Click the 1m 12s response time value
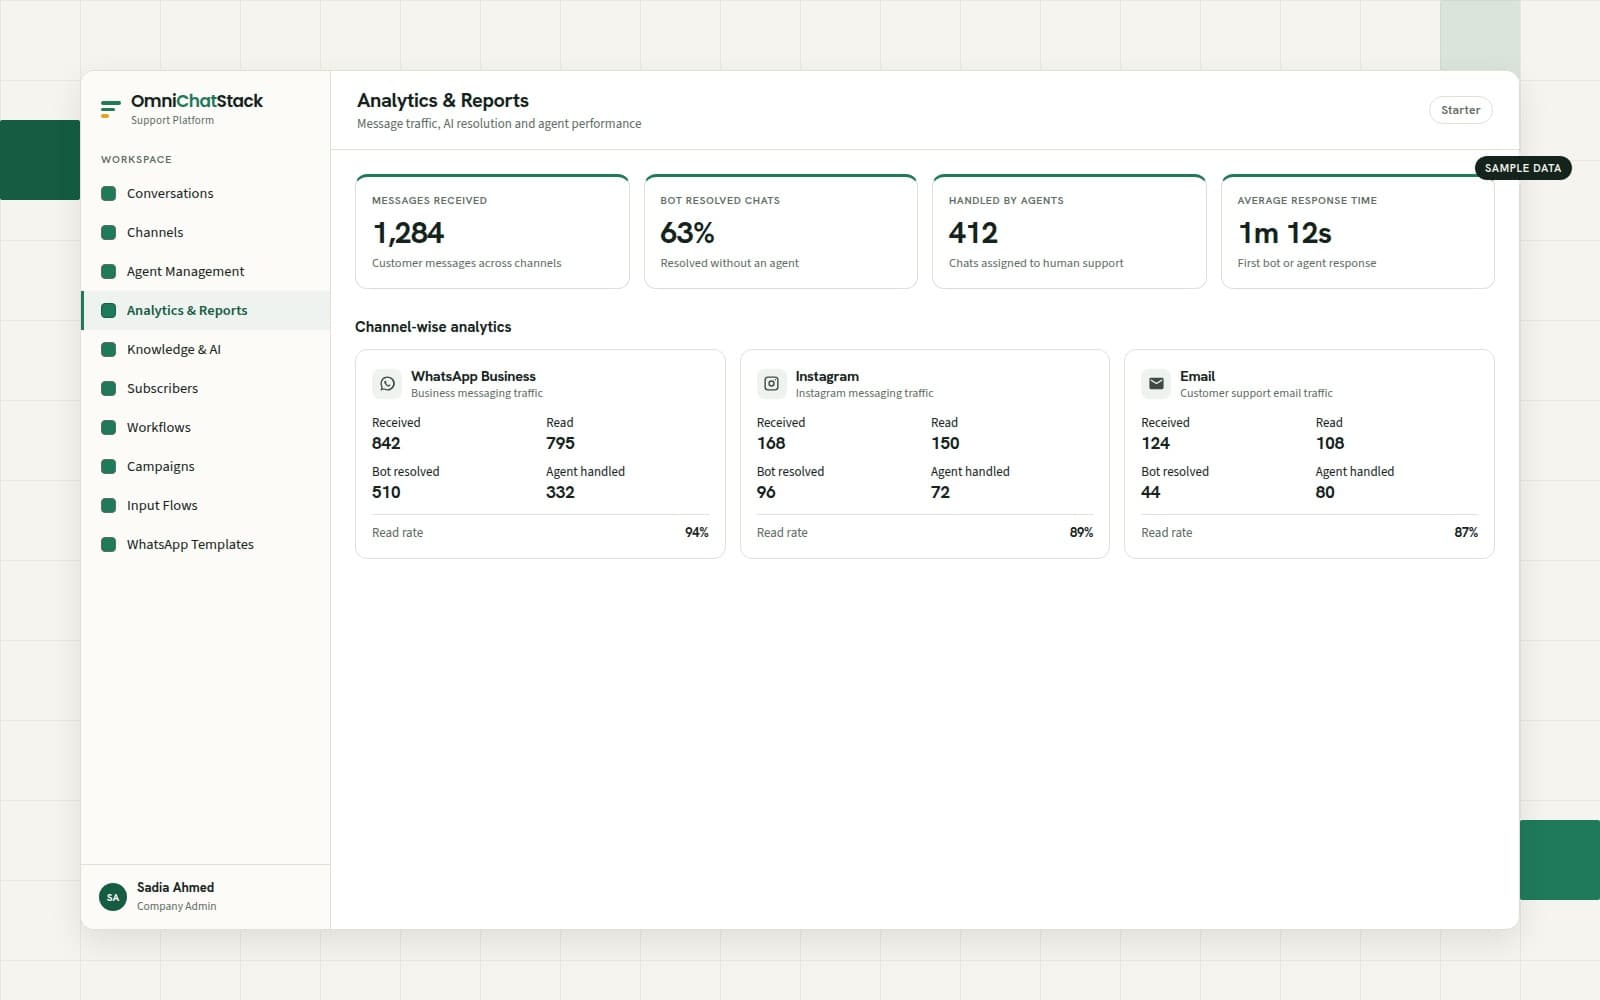The width and height of the screenshot is (1600, 1000). point(1284,233)
